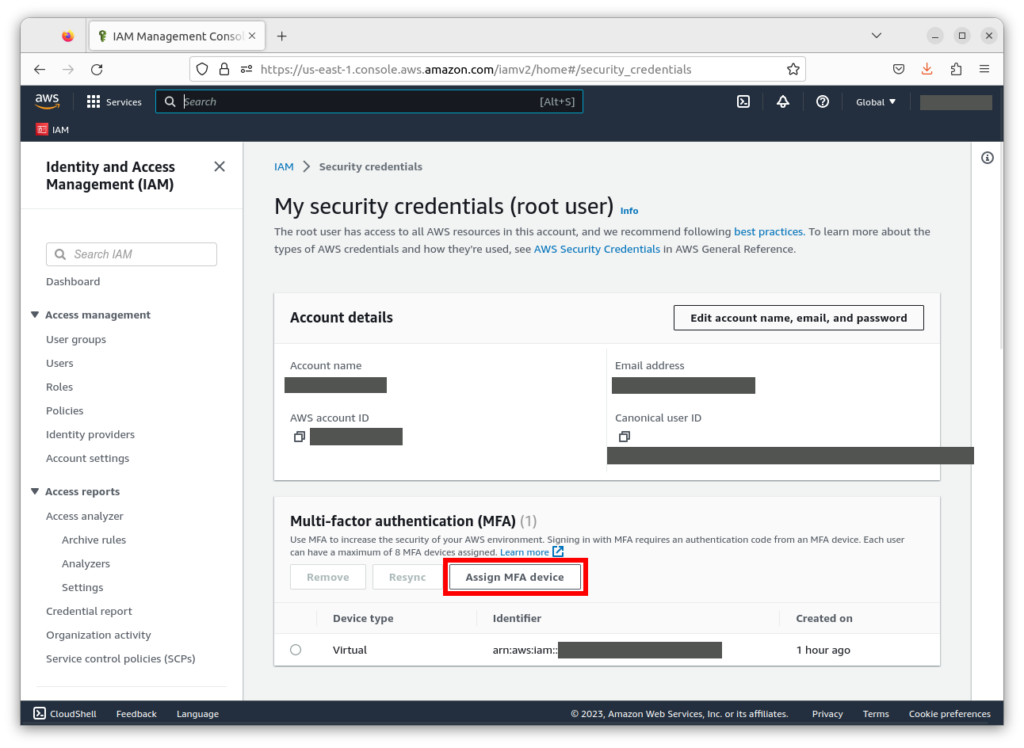Image resolution: width=1024 pixels, height=748 pixels.
Task: Open the info panel icon at right
Action: coord(987,157)
